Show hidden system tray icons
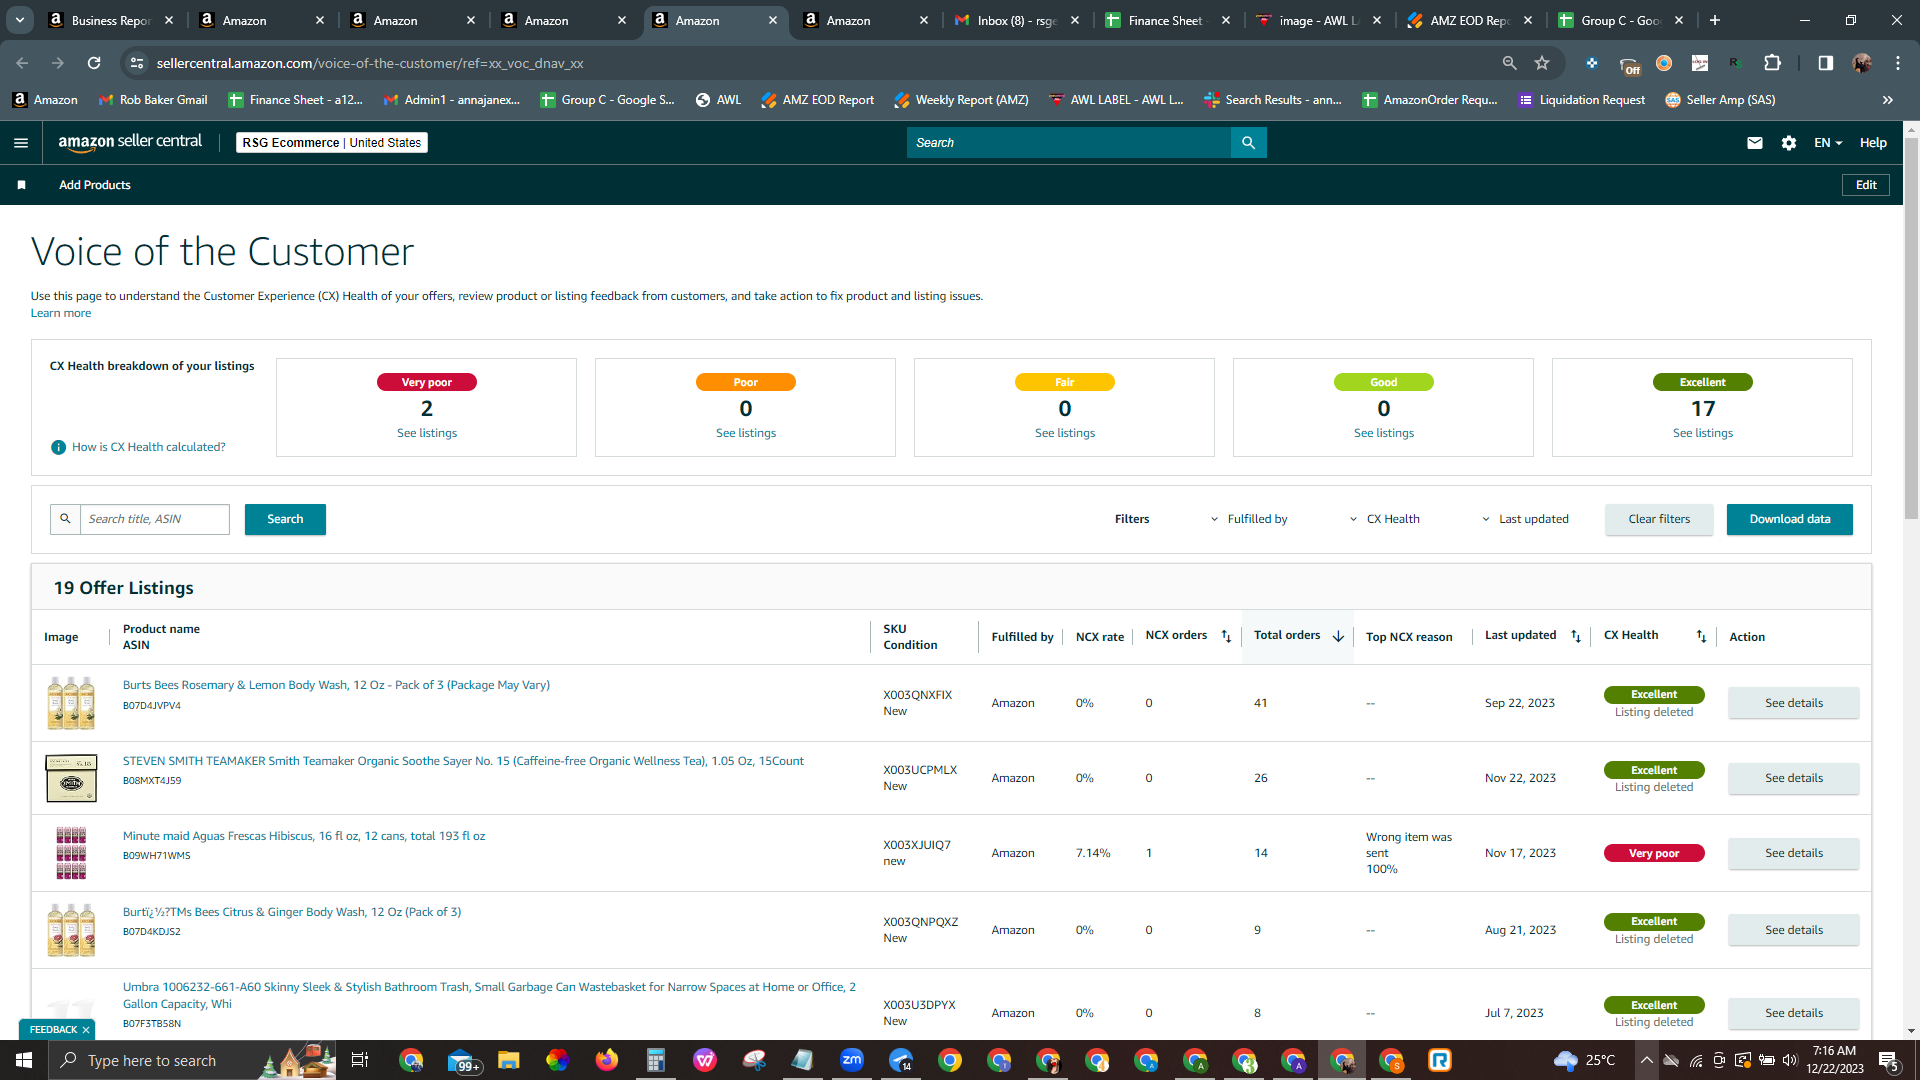1920x1080 pixels. 1646,1060
